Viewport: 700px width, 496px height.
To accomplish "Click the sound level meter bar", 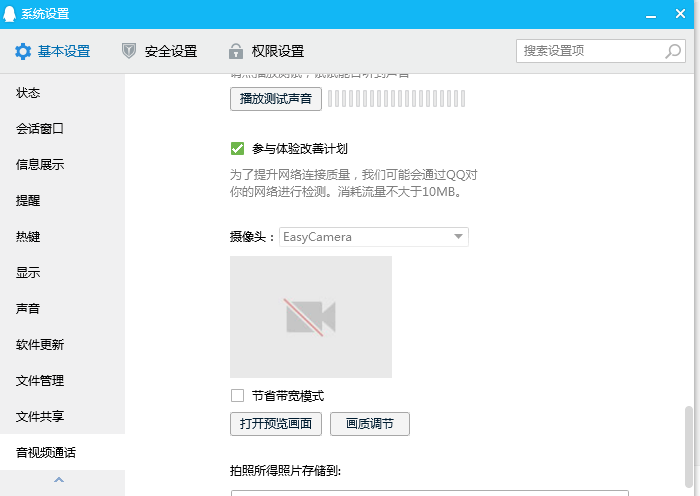I will (397, 98).
